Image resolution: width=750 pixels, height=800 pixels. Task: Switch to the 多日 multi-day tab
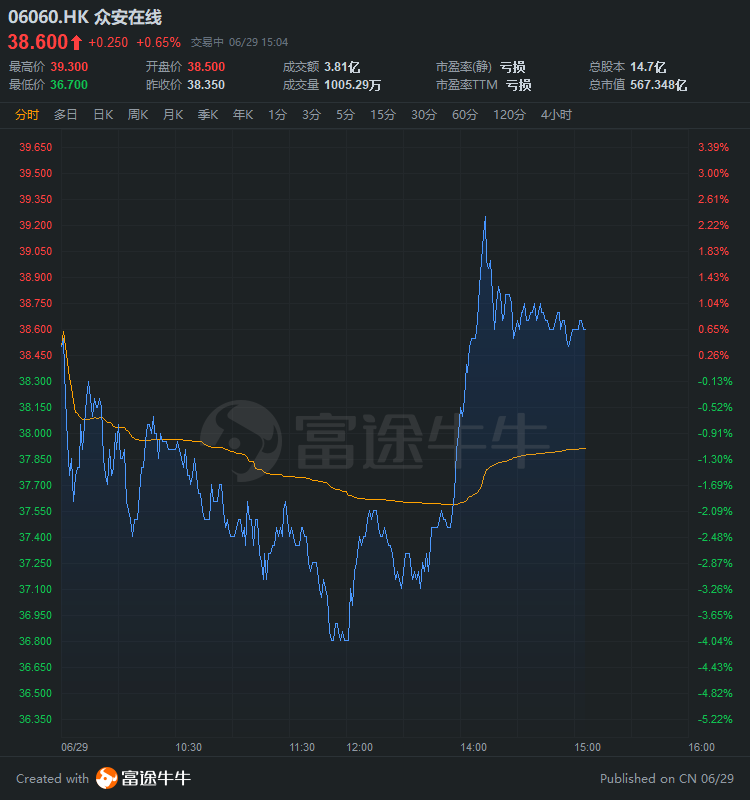point(65,115)
